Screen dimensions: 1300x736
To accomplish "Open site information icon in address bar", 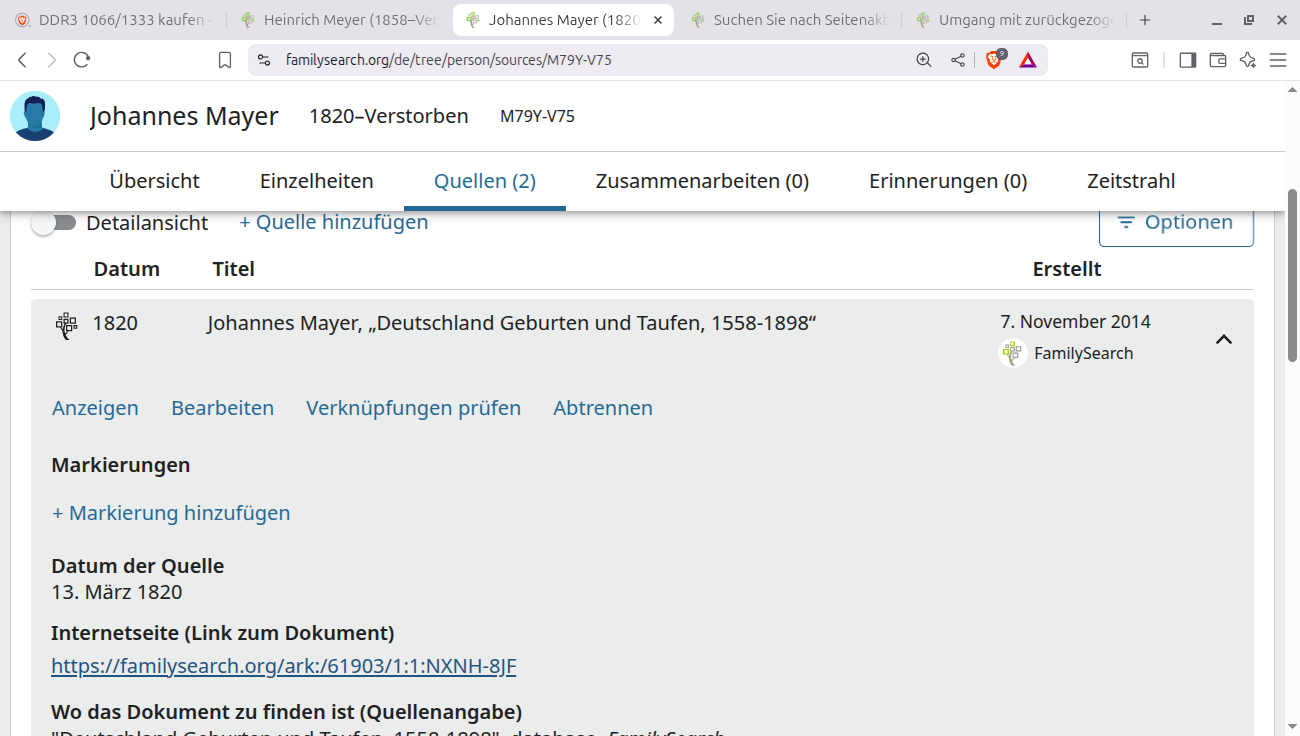I will coord(264,60).
